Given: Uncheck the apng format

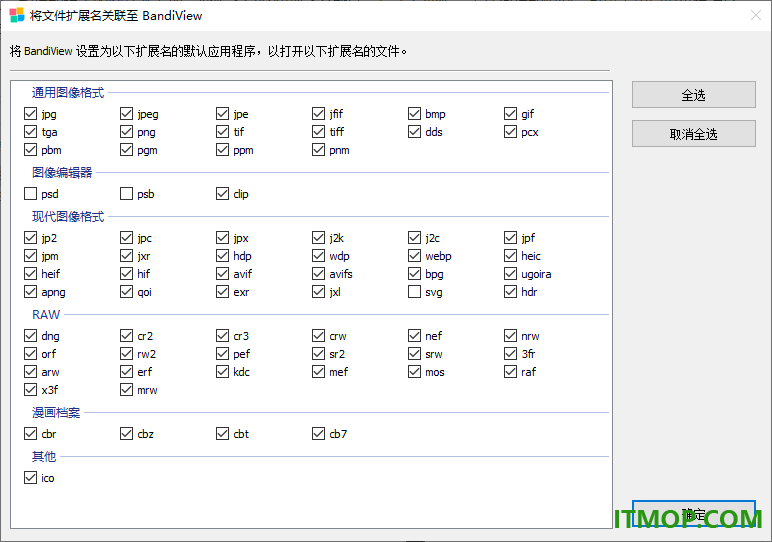Looking at the screenshot, I should coord(31,292).
